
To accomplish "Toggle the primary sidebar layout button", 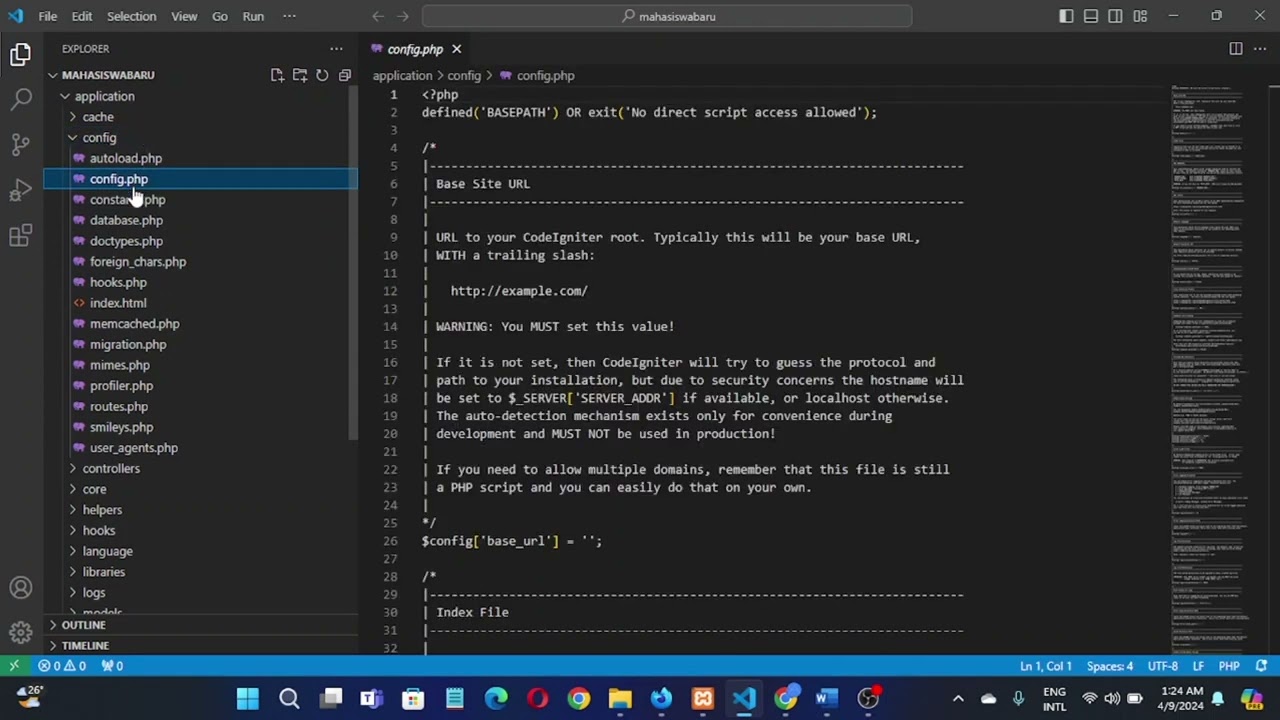I will pos(1066,16).
